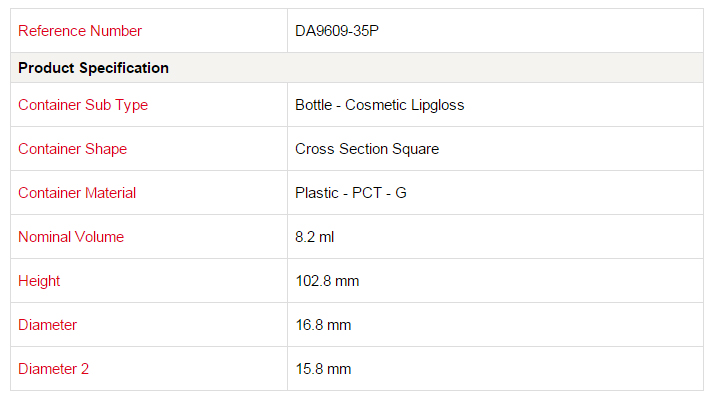Select the 15.8 mm value
The width and height of the screenshot is (710, 397).
point(323,369)
